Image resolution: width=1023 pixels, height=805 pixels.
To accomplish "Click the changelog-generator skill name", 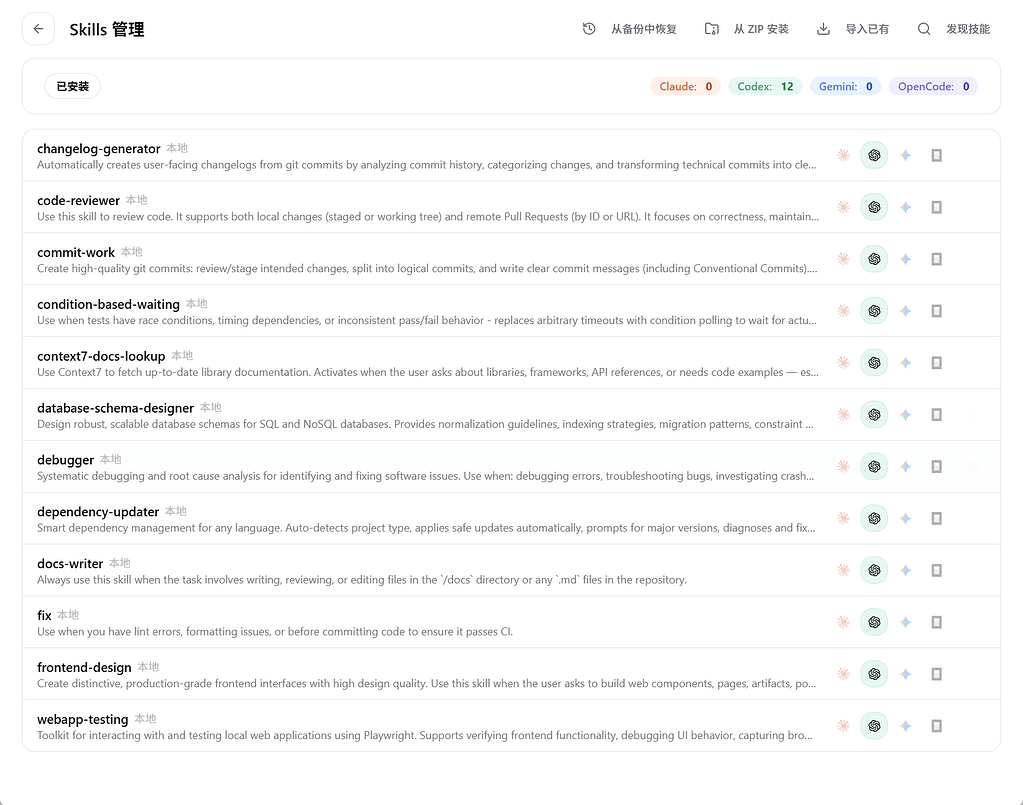I will [99, 149].
